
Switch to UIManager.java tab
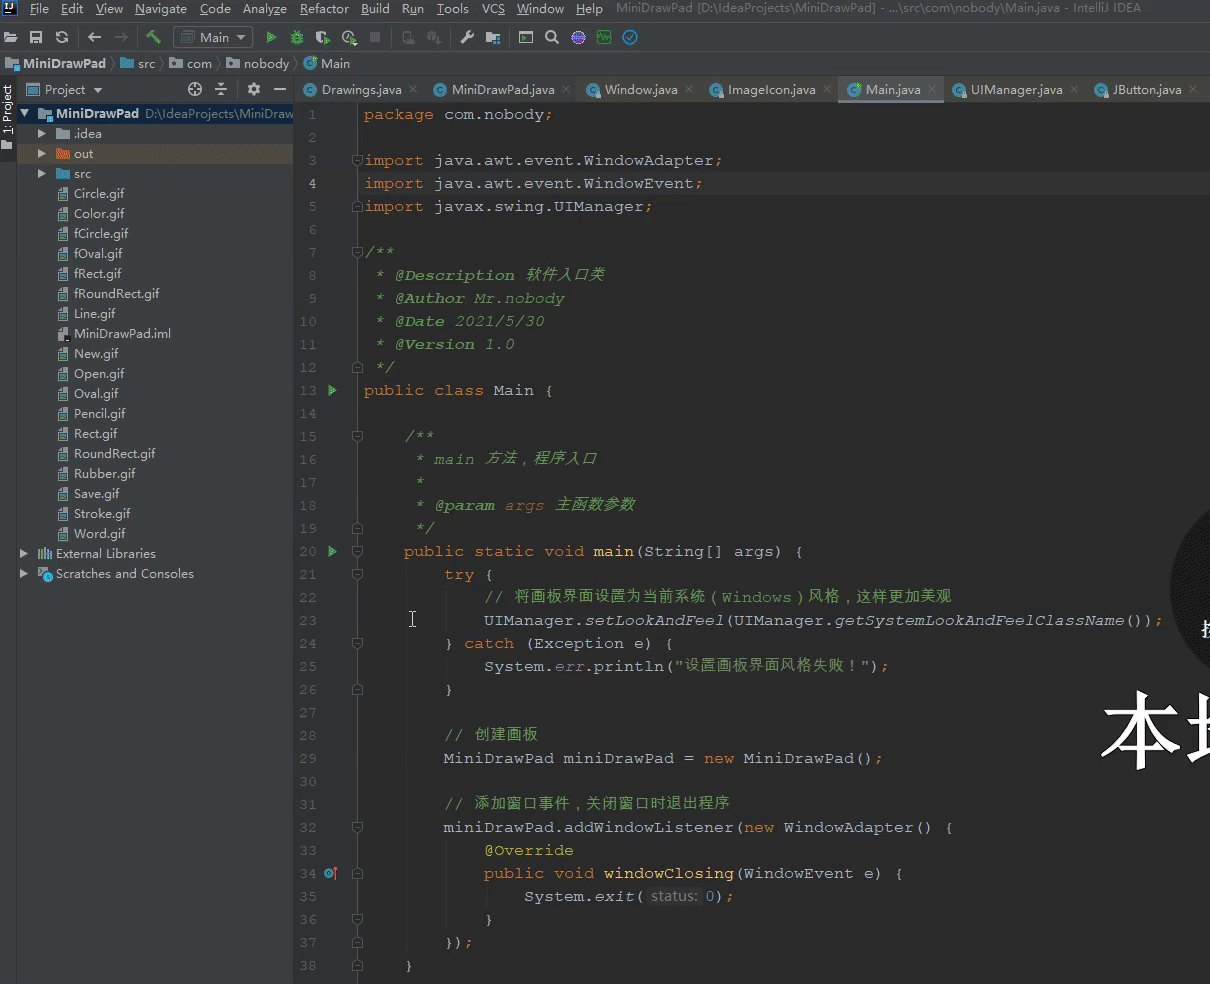tap(1016, 89)
